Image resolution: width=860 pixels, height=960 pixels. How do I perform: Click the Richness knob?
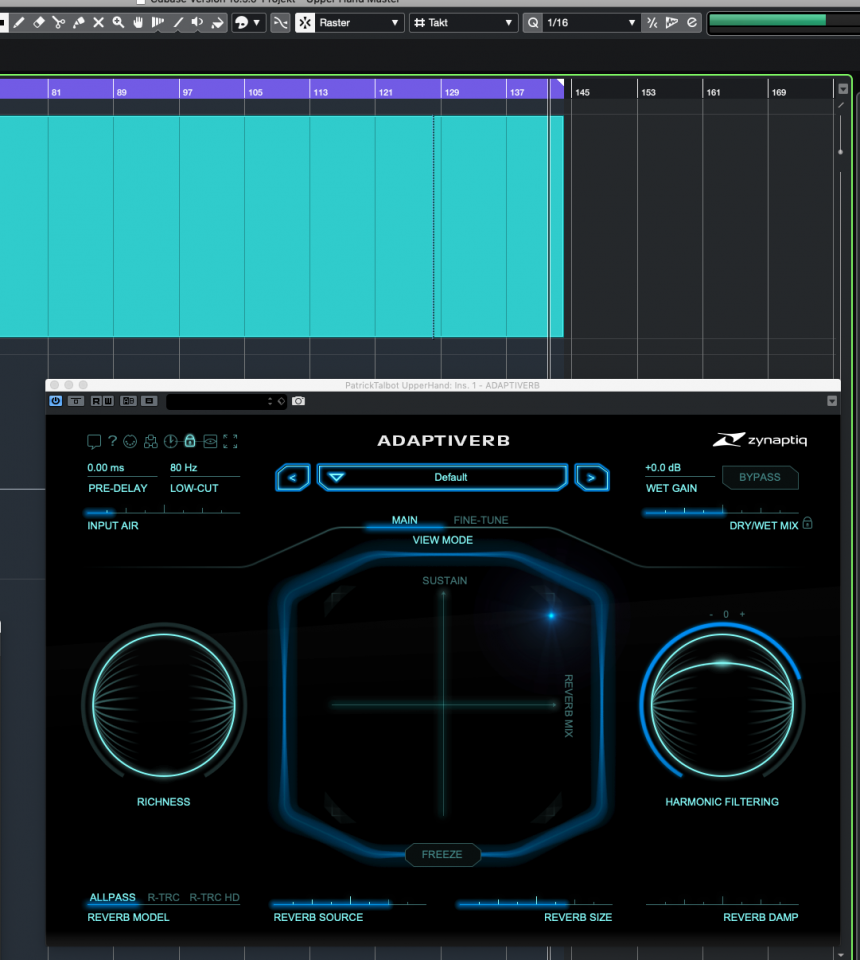tap(164, 705)
